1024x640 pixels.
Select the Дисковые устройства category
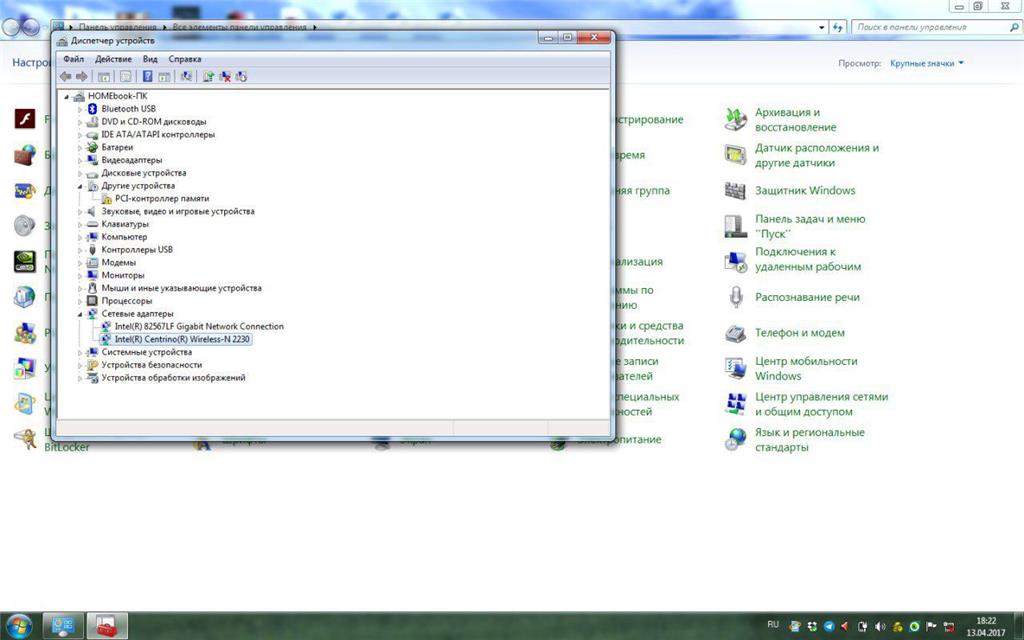(x=144, y=173)
